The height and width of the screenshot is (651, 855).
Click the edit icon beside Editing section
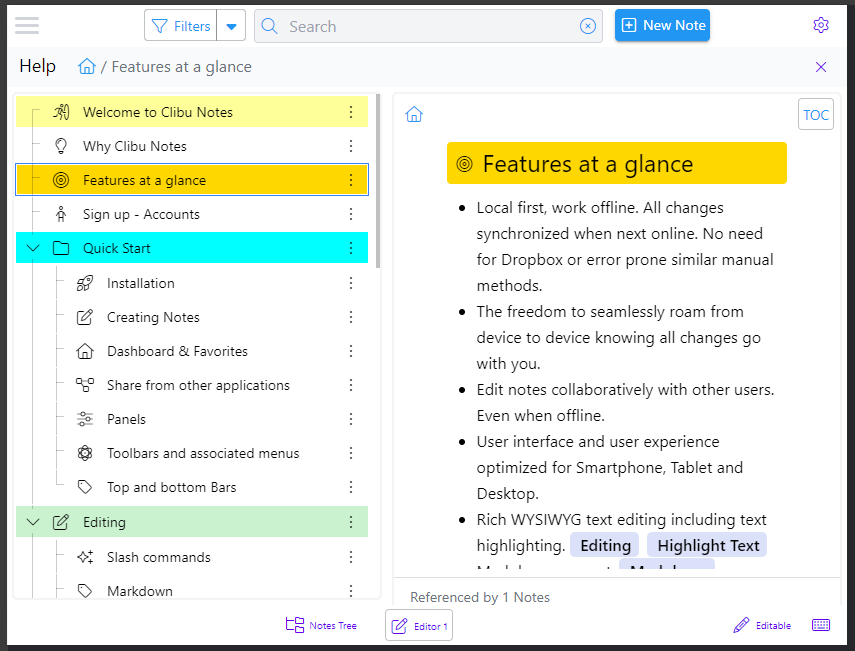coord(61,522)
